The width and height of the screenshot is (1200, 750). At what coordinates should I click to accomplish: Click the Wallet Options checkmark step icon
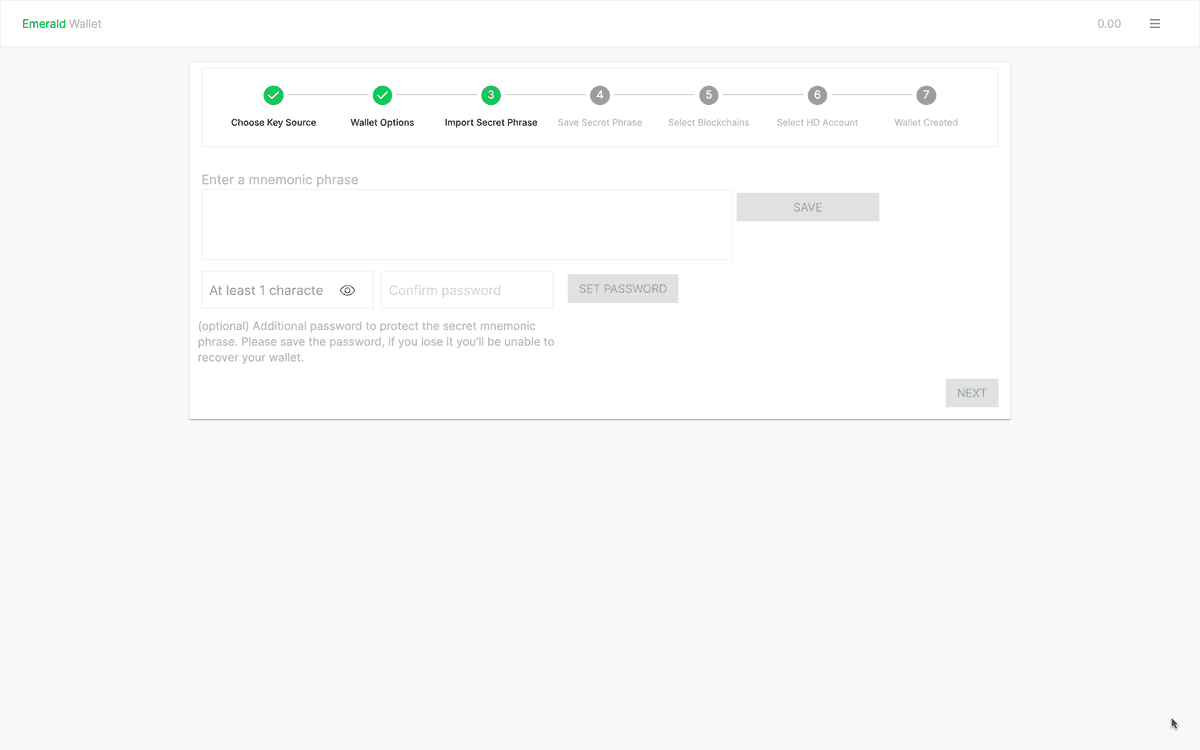click(x=382, y=95)
